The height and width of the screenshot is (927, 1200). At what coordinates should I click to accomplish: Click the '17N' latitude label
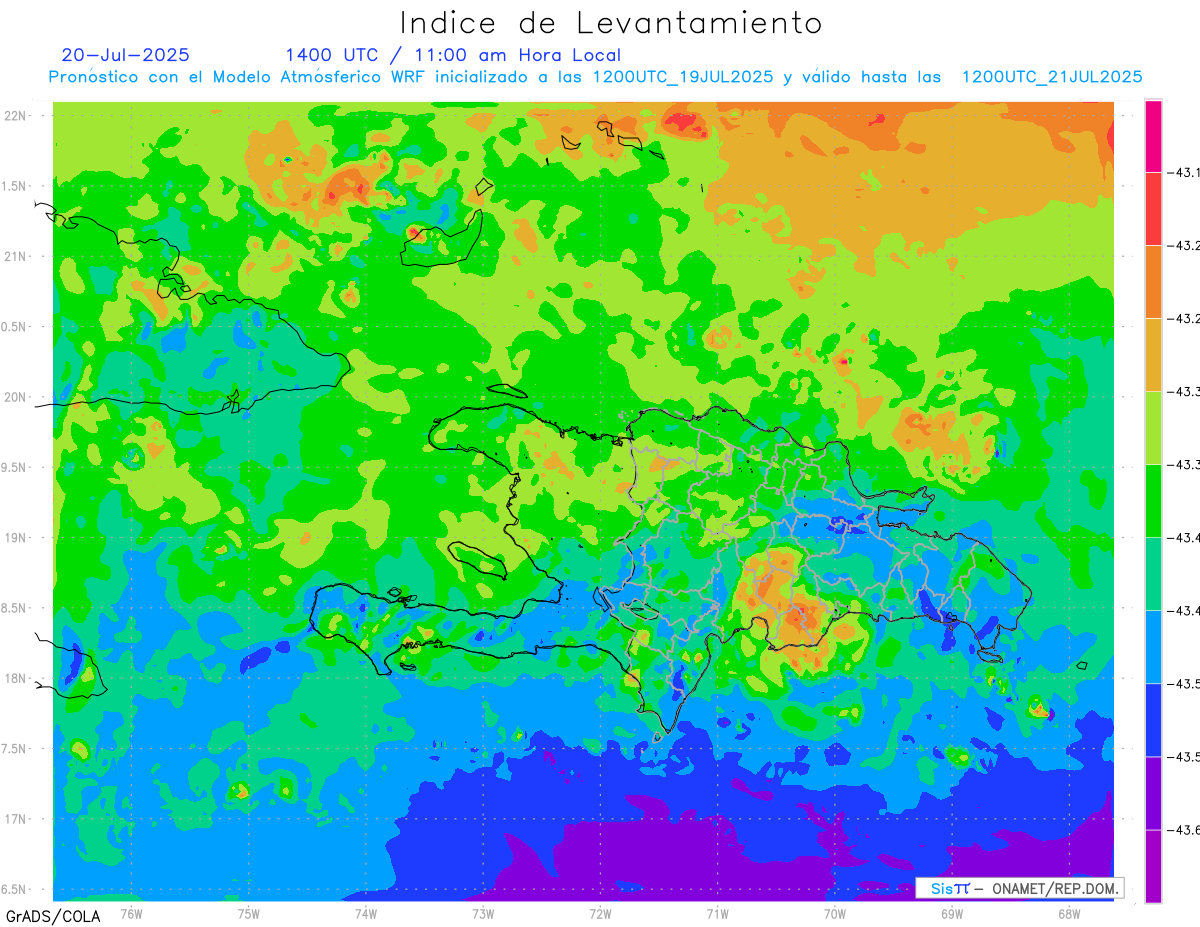(x=16, y=819)
